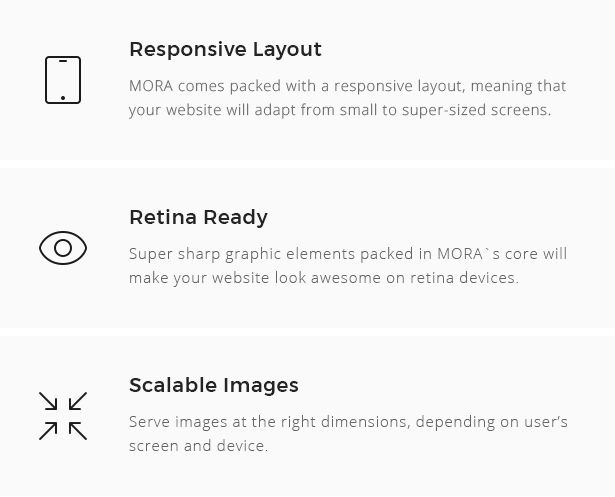
Task: Select the eye icon for Retina Ready
Action: point(63,248)
